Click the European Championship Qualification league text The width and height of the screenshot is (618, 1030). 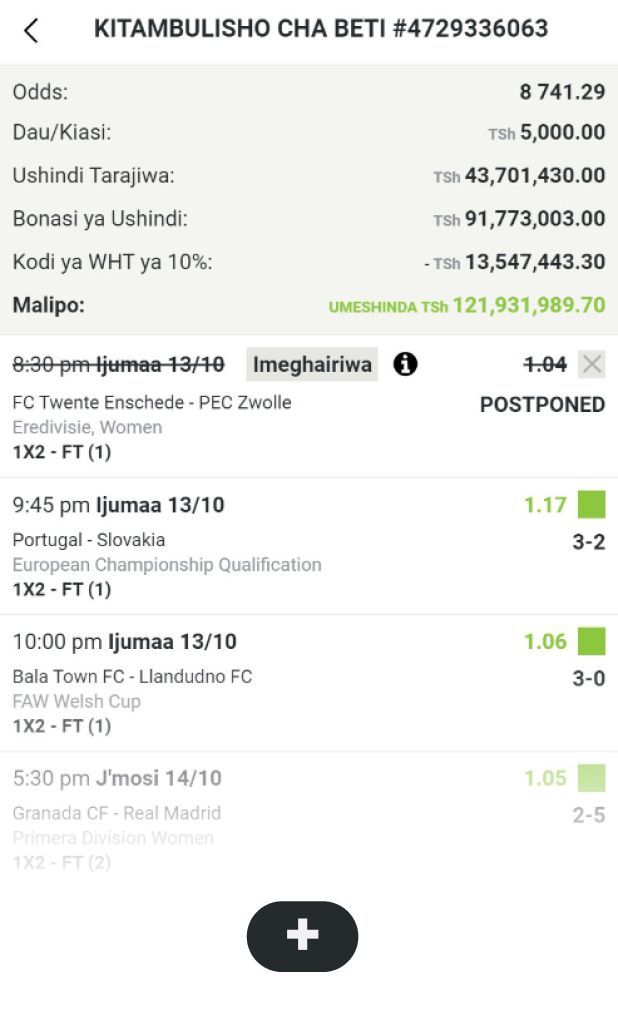point(167,565)
